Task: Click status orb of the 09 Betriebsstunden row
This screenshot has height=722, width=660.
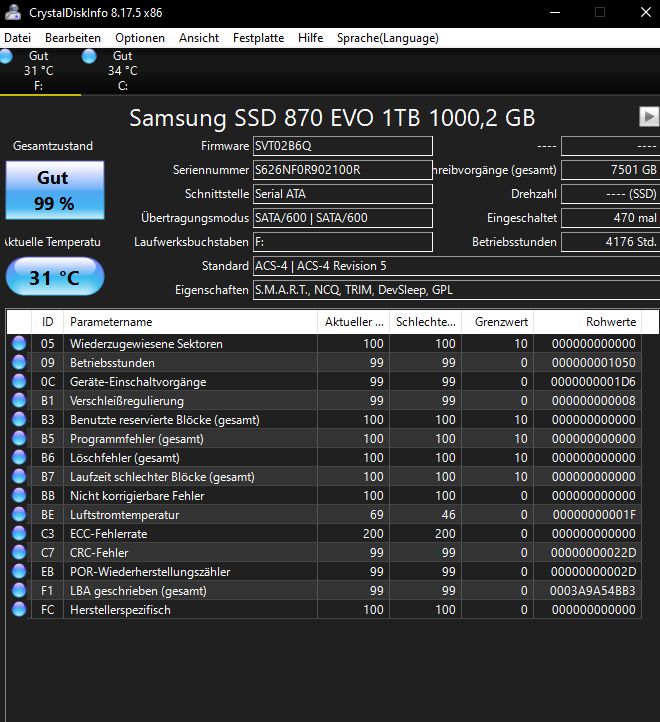Action: 19,362
